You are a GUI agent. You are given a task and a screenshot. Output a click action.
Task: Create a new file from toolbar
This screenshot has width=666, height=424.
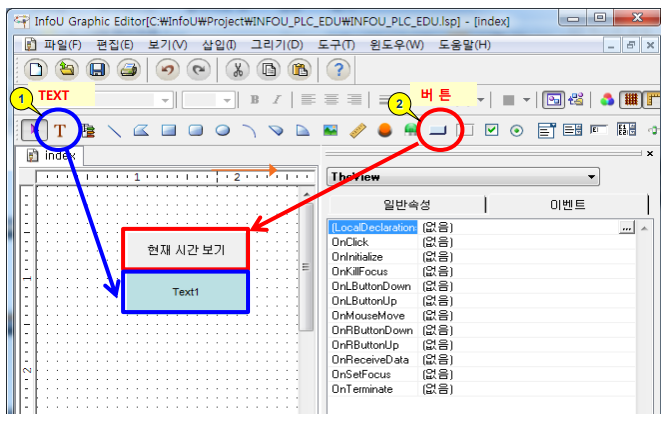36,69
